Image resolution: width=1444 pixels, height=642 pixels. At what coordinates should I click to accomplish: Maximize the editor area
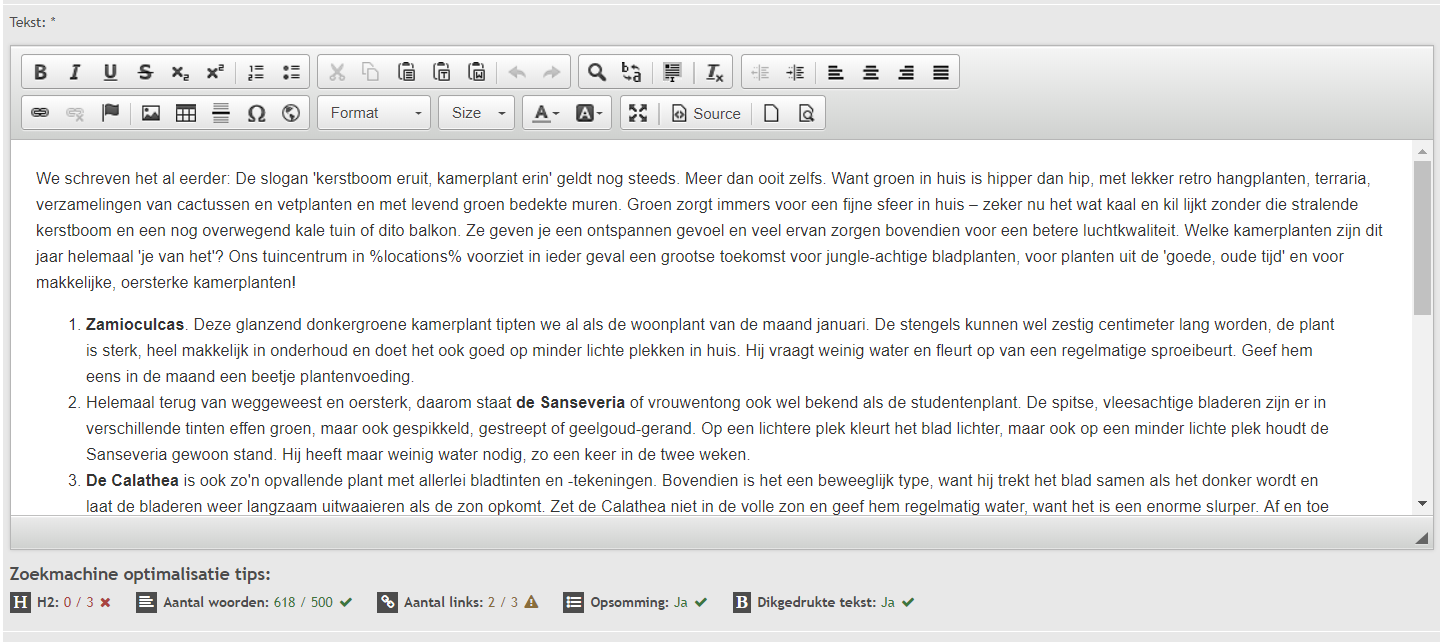pos(637,113)
